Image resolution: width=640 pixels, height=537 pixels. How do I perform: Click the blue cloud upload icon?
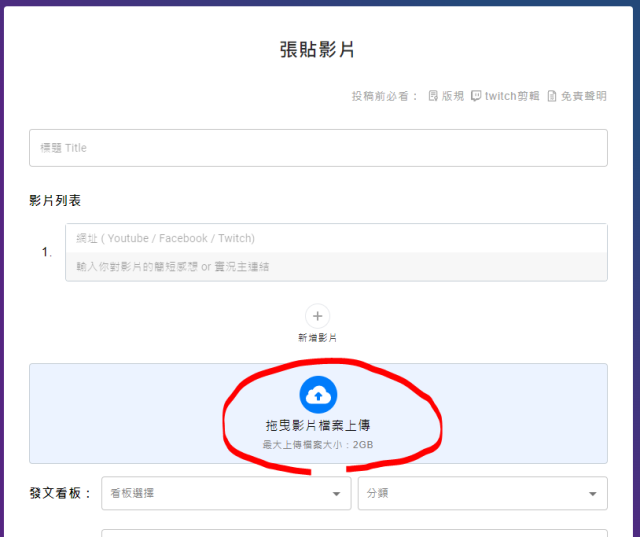click(x=318, y=396)
